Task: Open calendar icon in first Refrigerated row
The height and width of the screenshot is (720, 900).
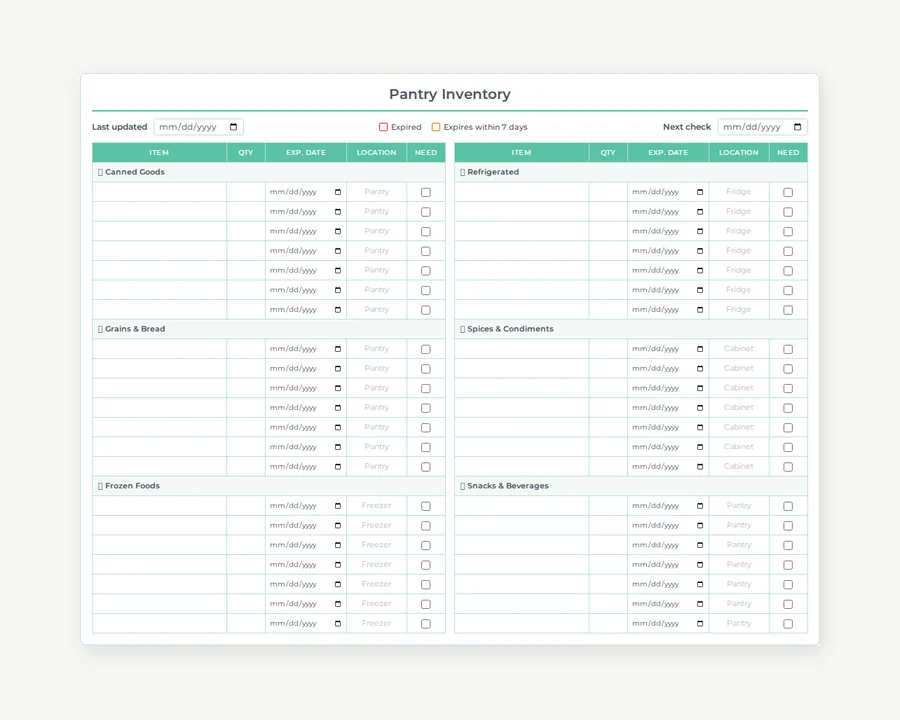Action: 700,192
